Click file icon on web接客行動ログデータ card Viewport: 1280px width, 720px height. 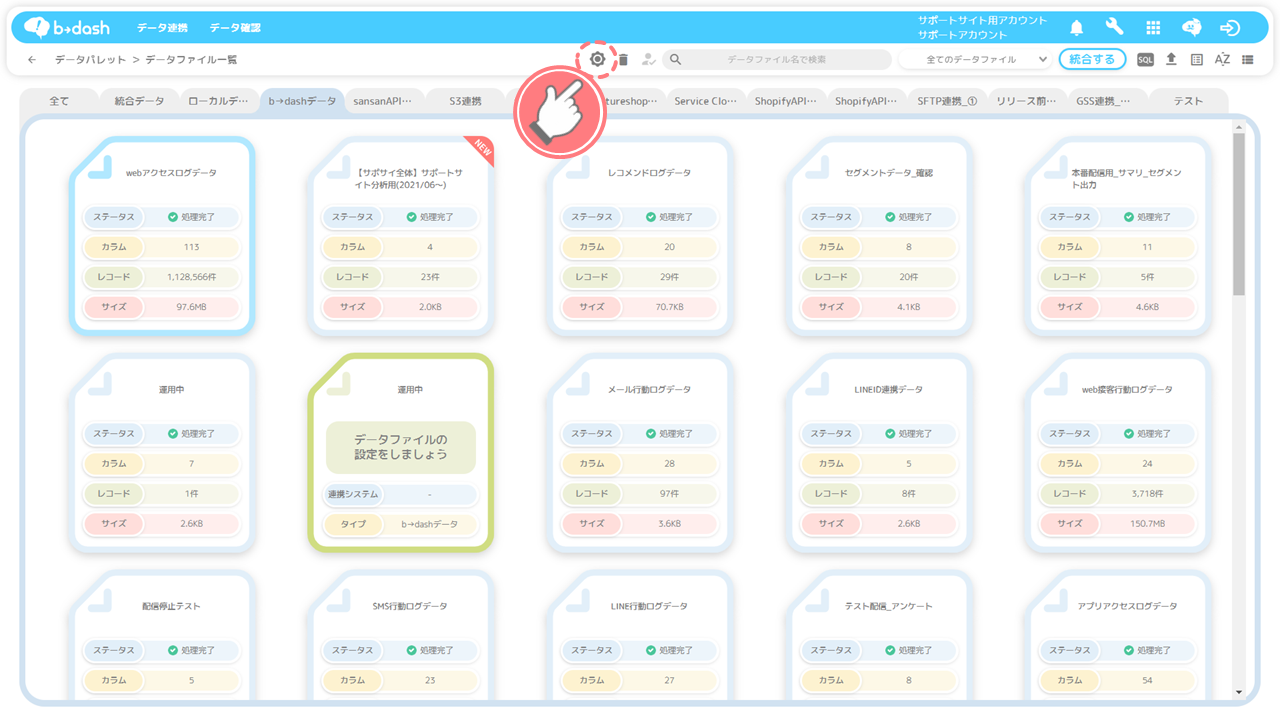click(x=1056, y=383)
